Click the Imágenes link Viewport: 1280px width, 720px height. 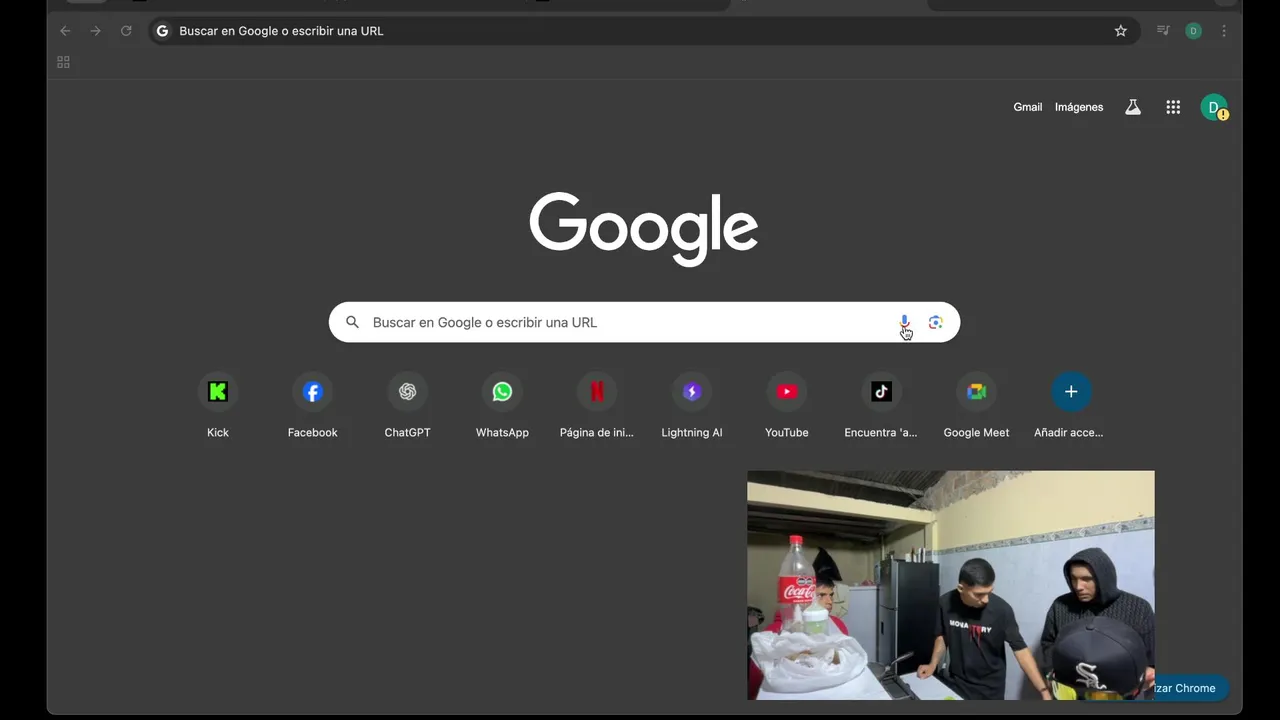tap(1079, 107)
